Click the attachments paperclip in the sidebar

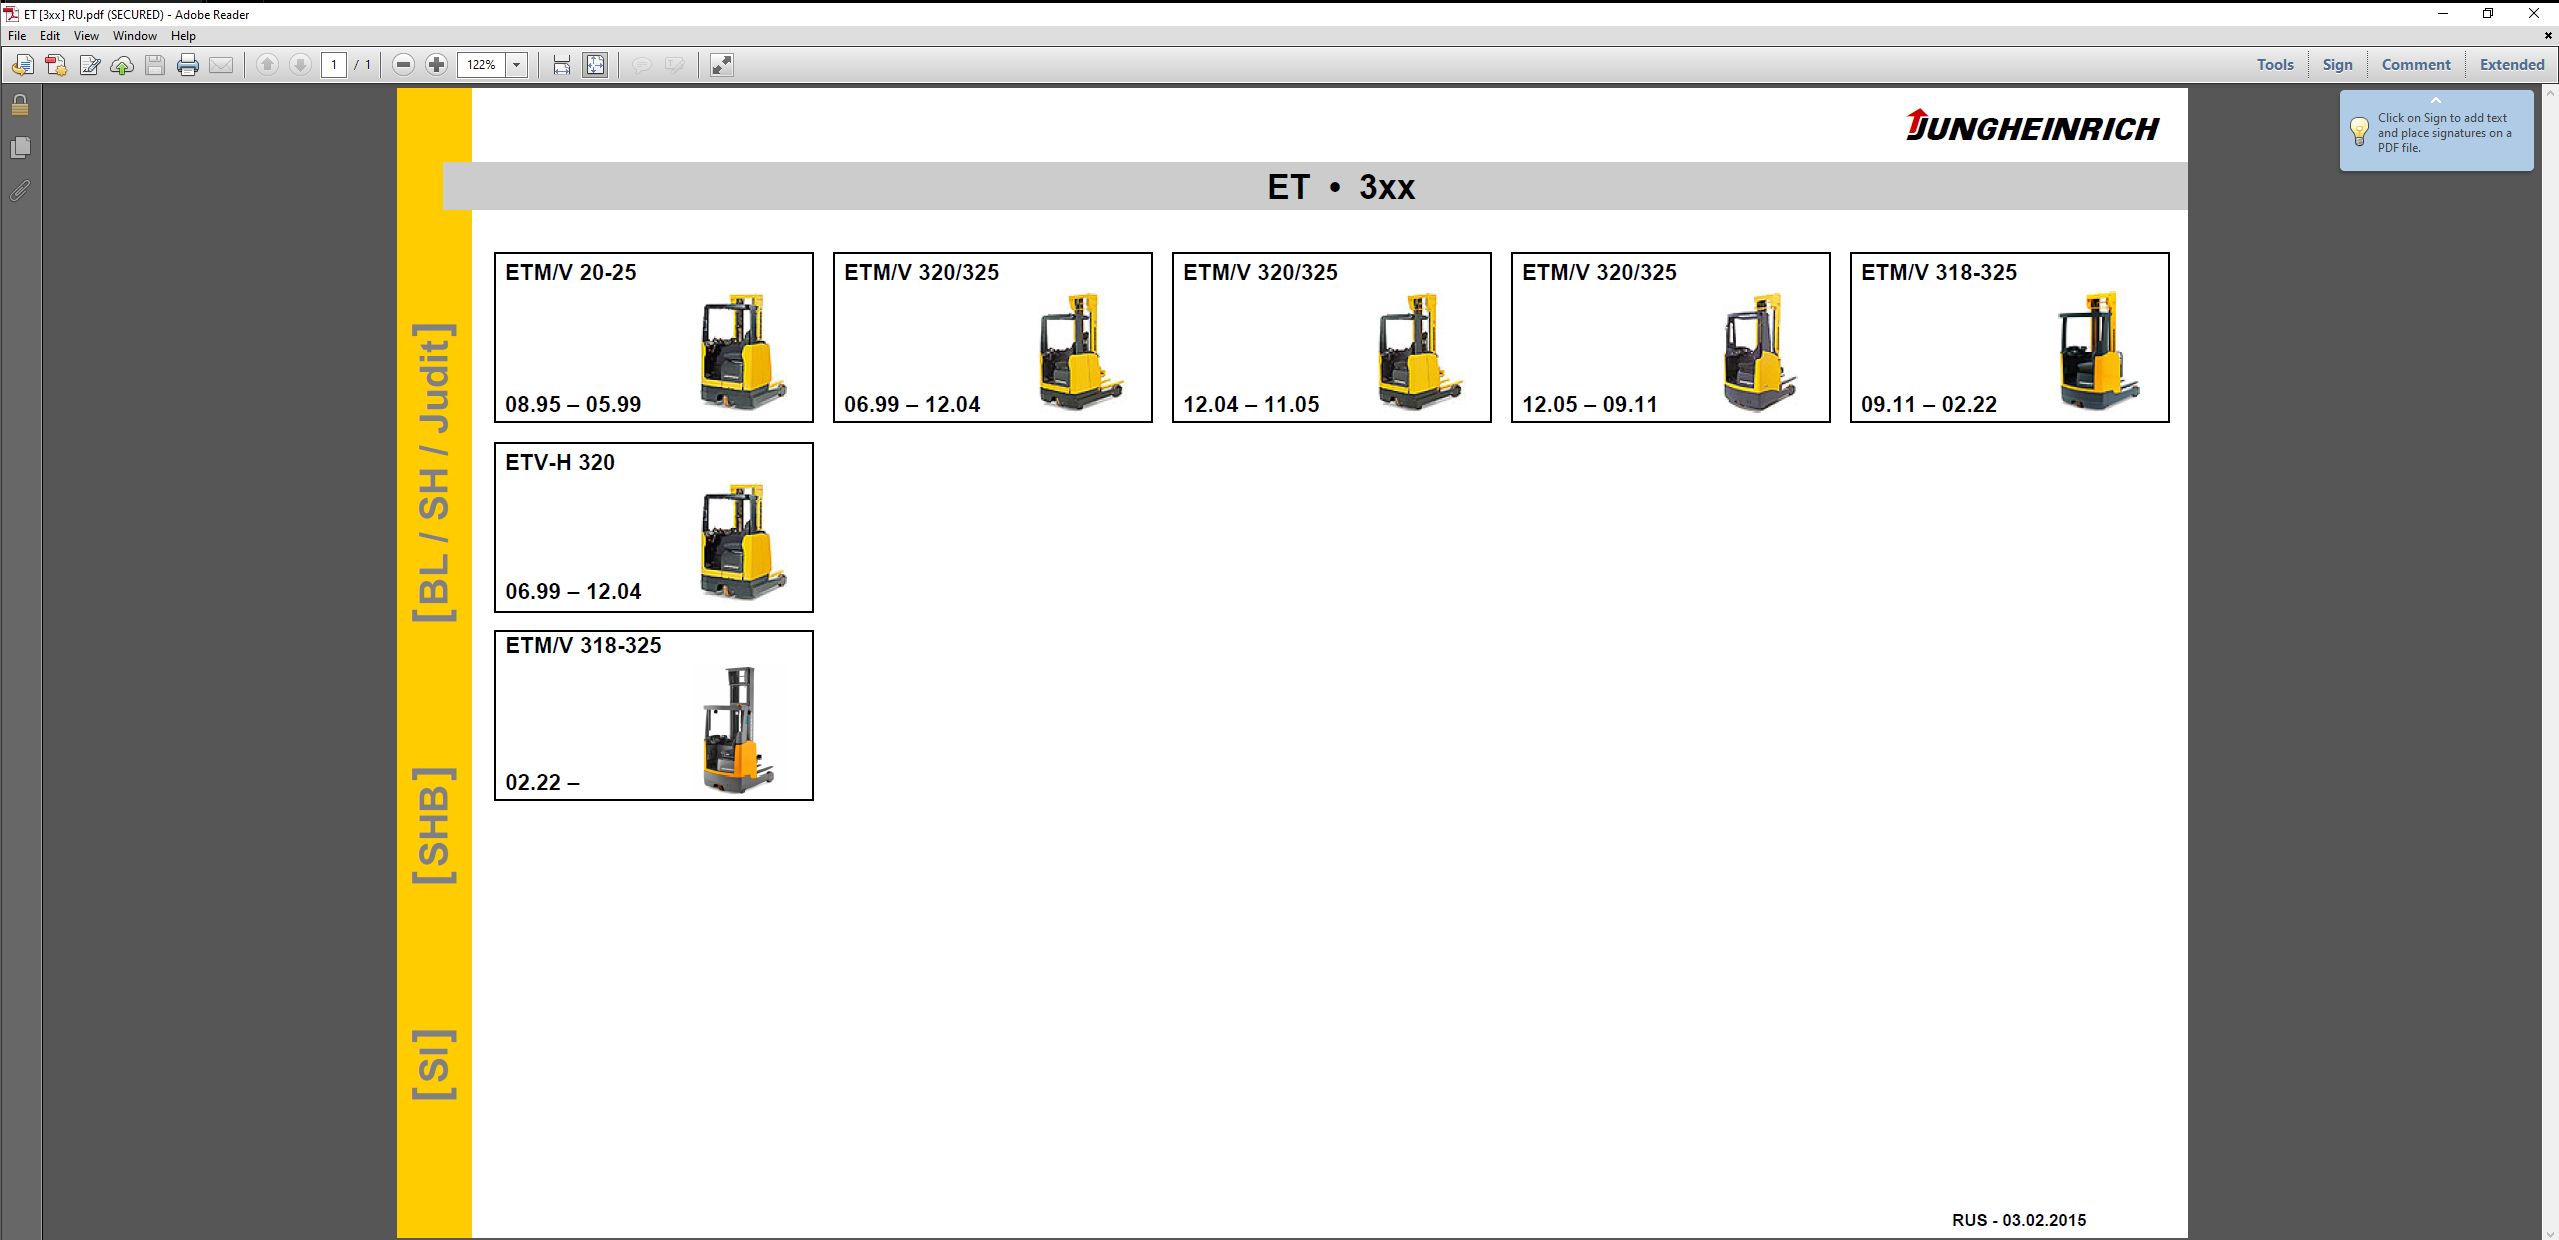(20, 192)
